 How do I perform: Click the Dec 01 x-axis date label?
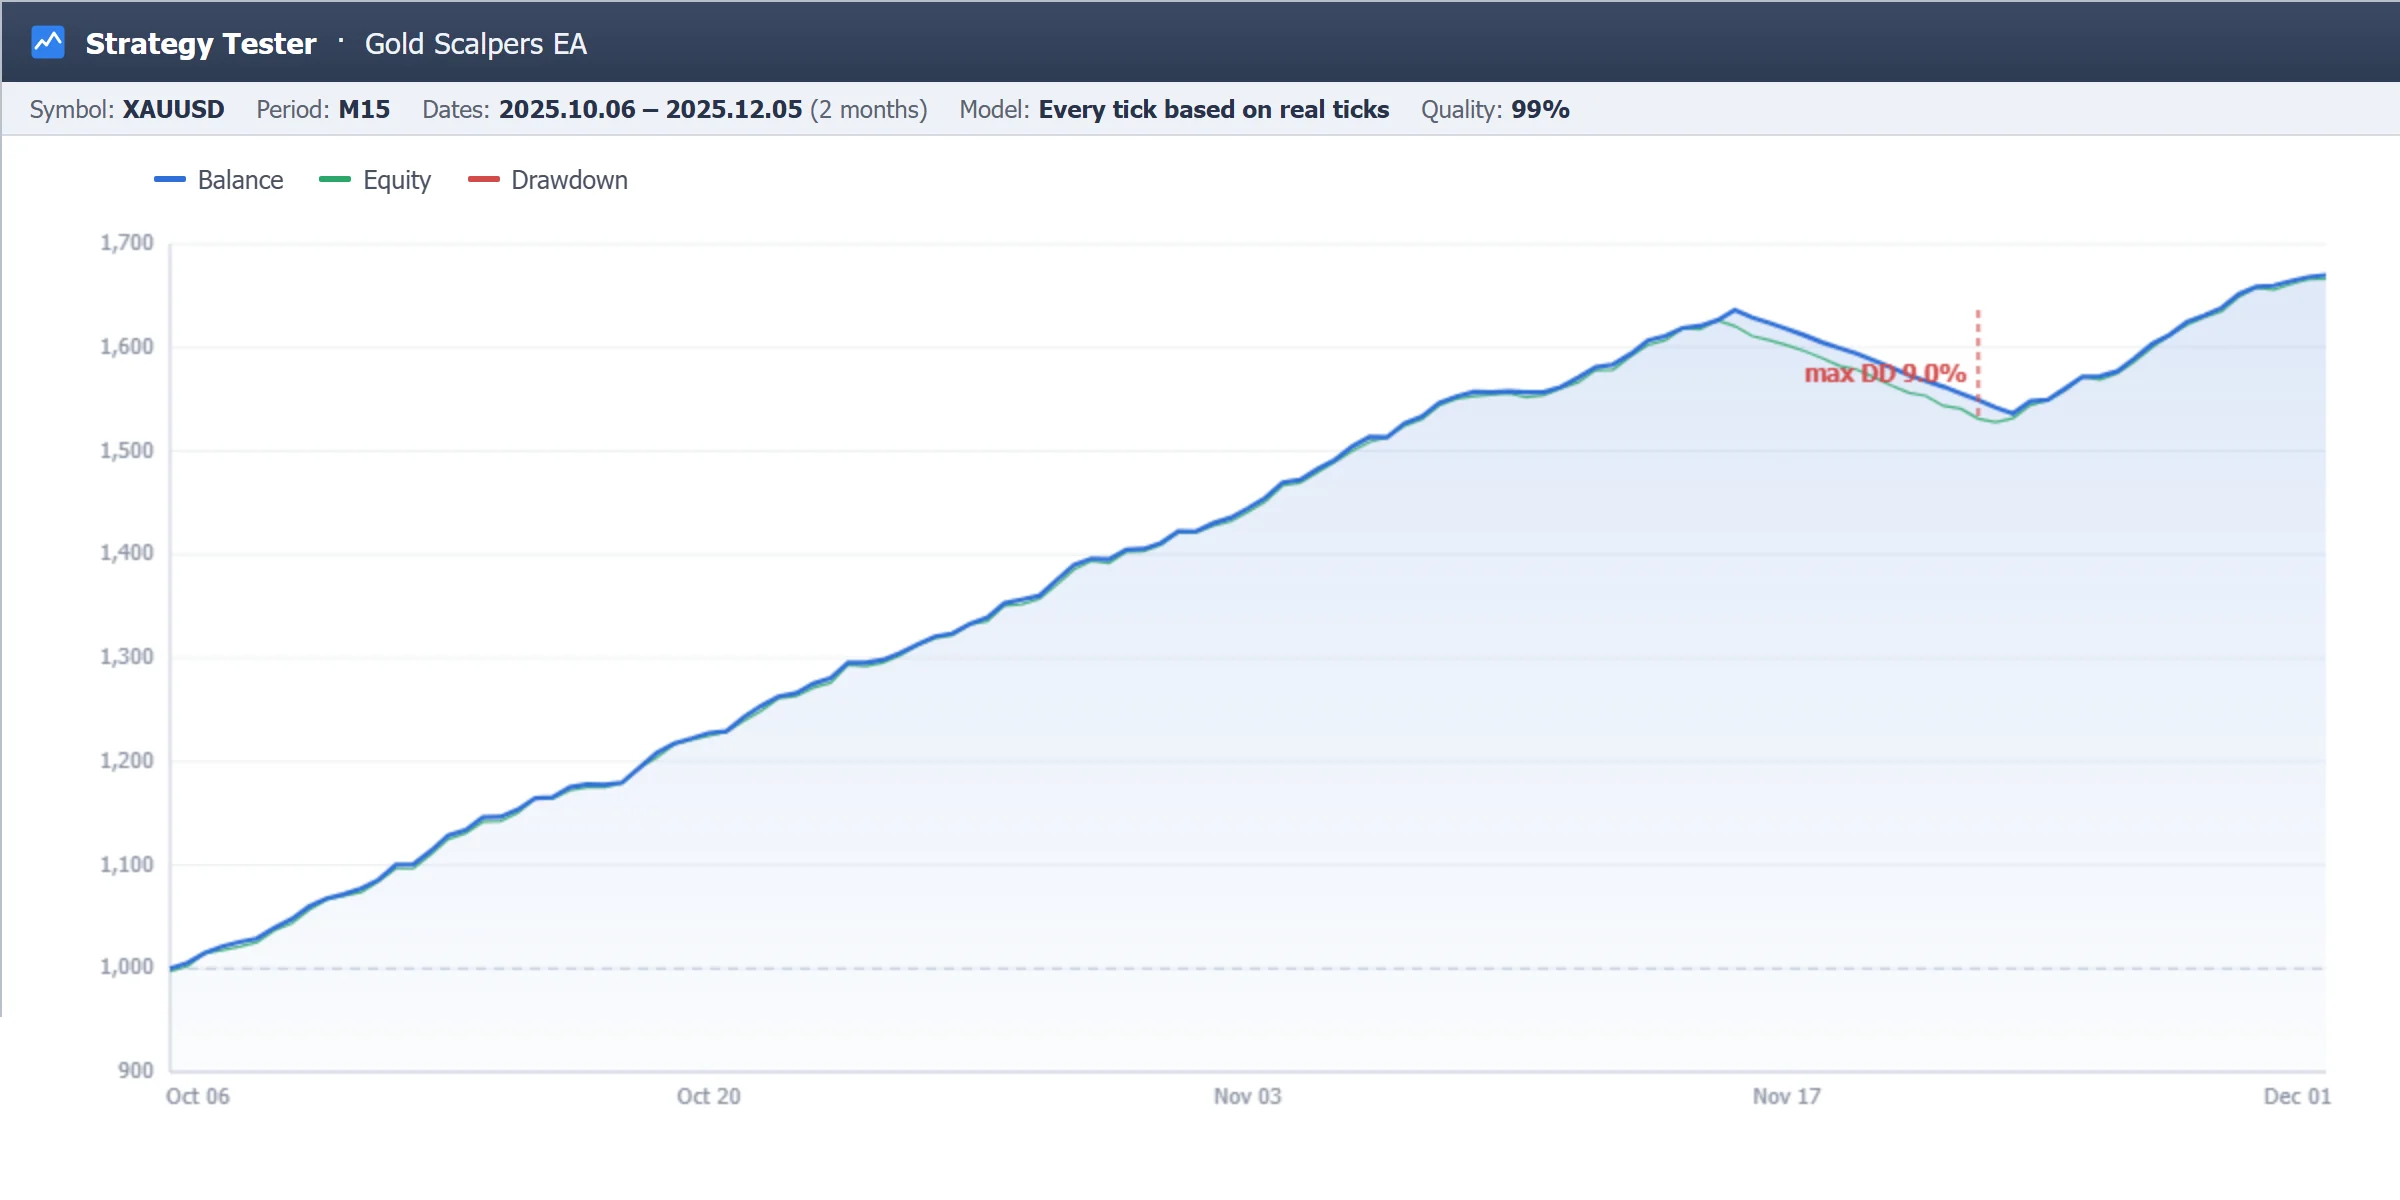click(2297, 1096)
